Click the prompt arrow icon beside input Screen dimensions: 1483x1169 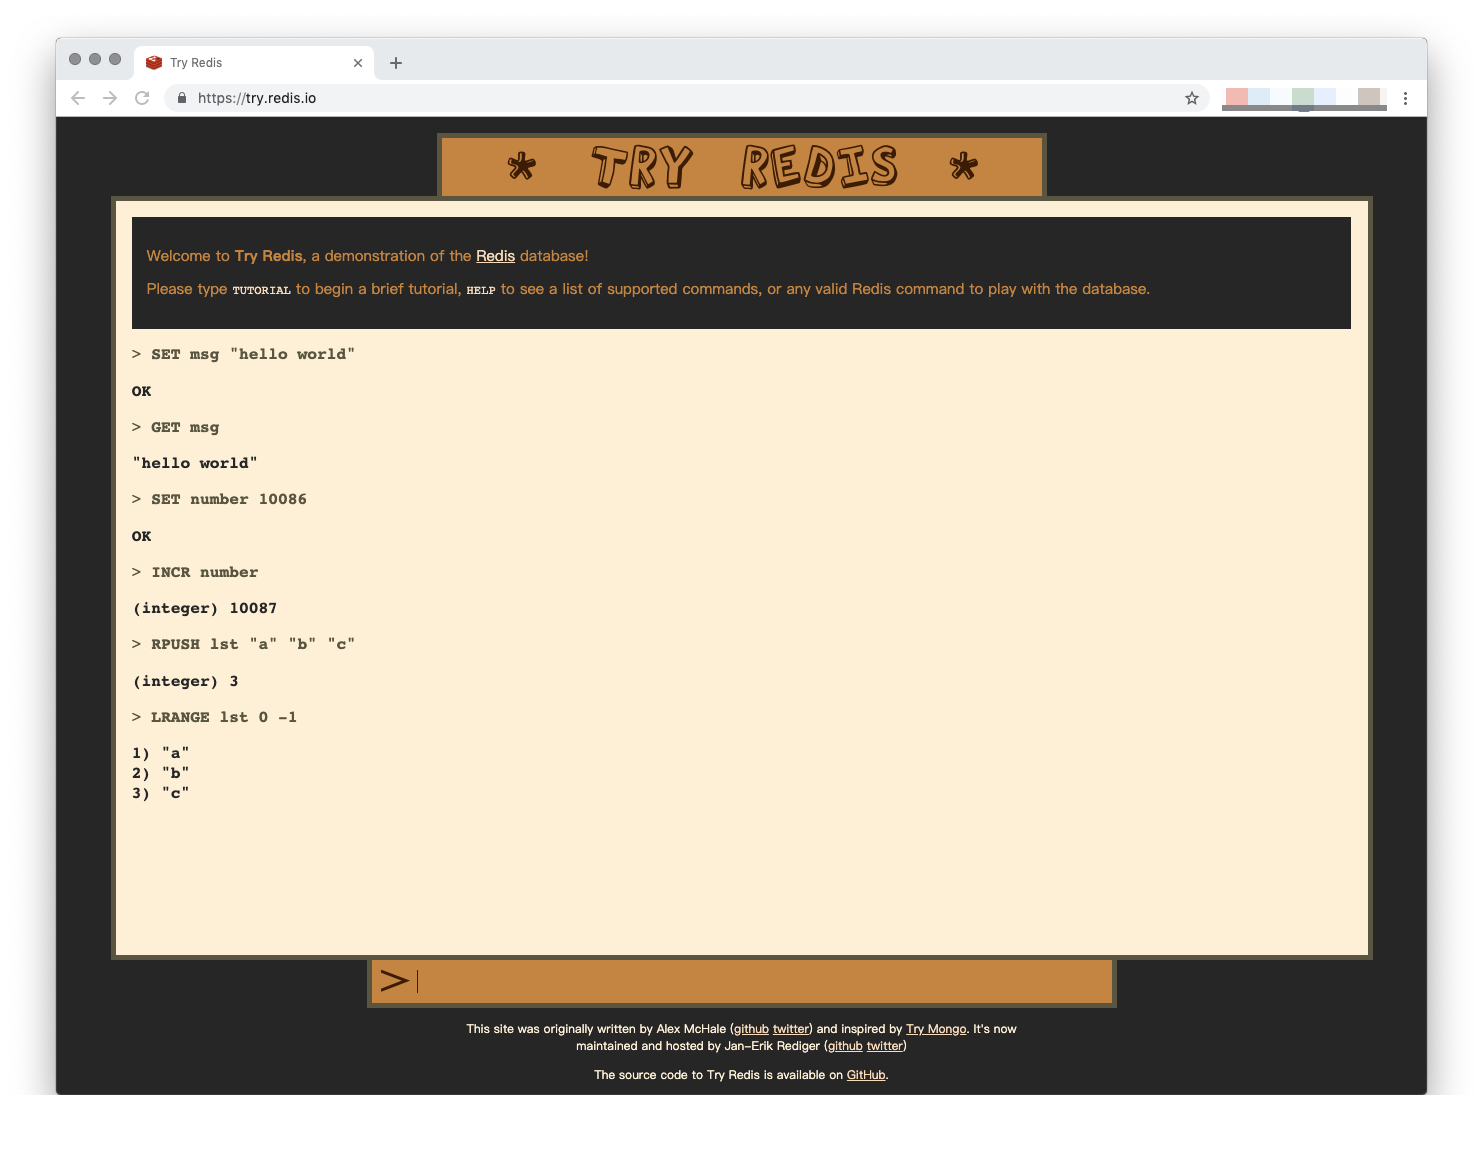tap(394, 981)
